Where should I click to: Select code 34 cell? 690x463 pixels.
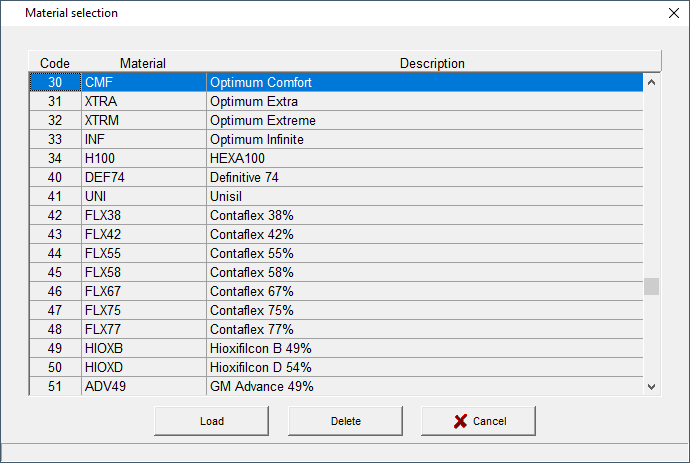click(55, 158)
